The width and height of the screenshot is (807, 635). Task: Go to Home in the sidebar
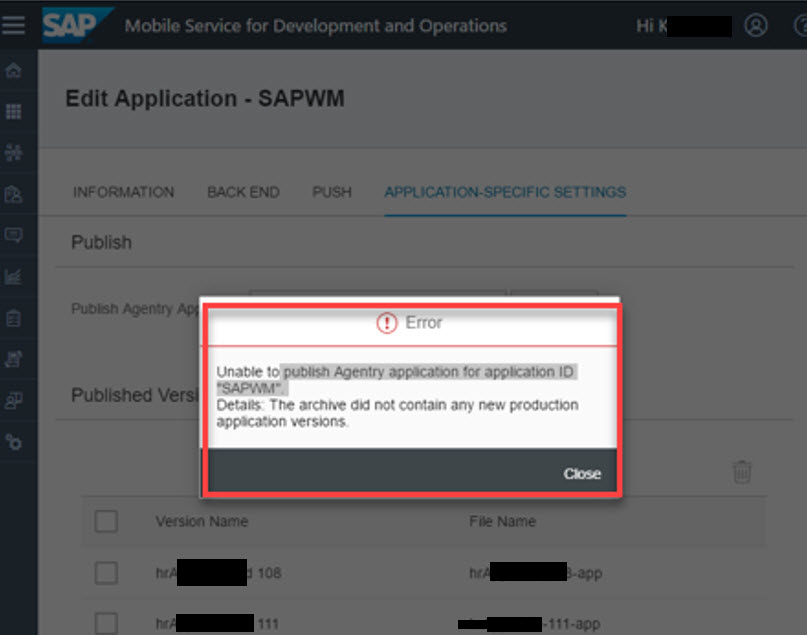(x=13, y=70)
